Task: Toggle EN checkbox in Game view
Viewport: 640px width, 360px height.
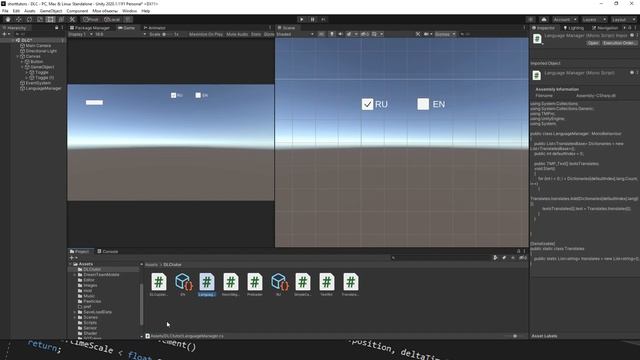Action: pos(198,95)
